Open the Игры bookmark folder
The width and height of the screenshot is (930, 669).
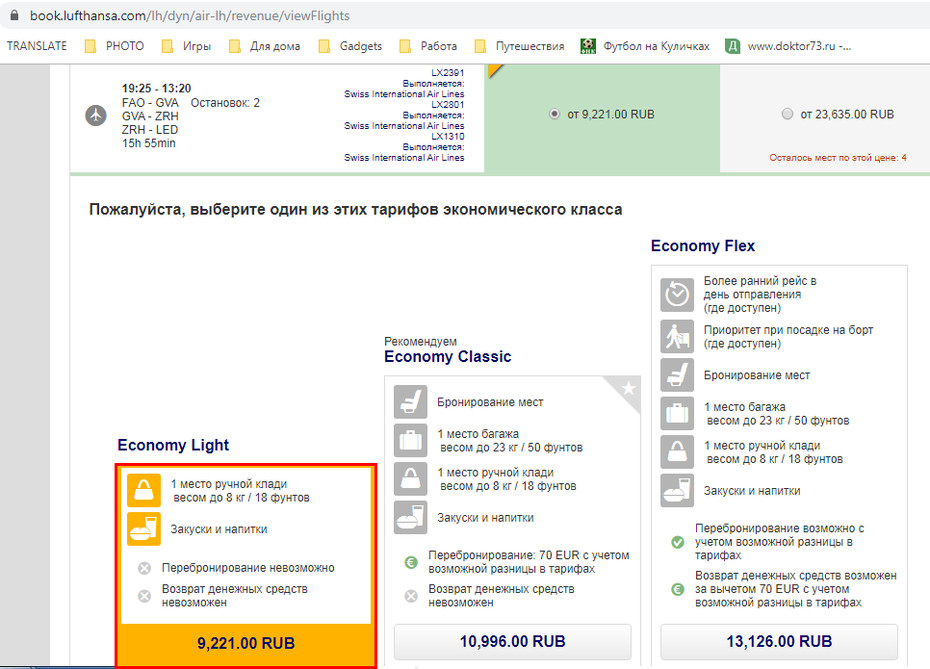coord(186,46)
